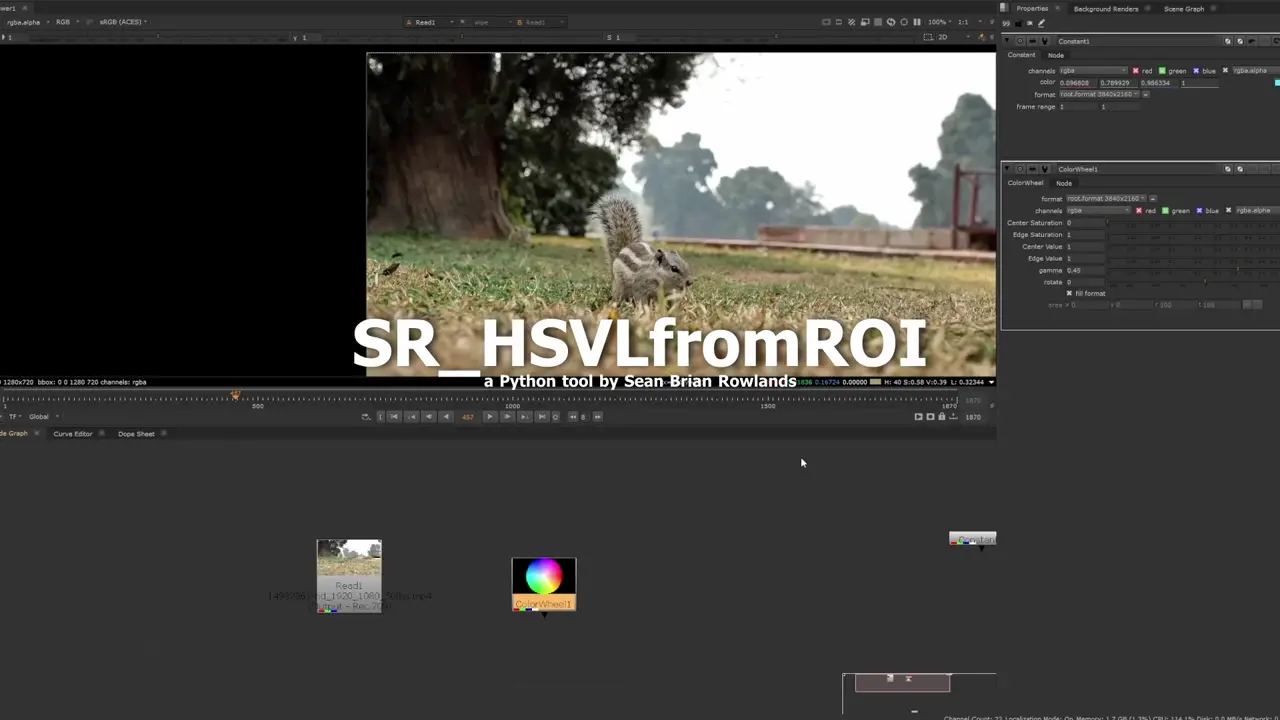Click the viewer lock icon near timeline end
1280x720 pixels.
tap(941, 417)
